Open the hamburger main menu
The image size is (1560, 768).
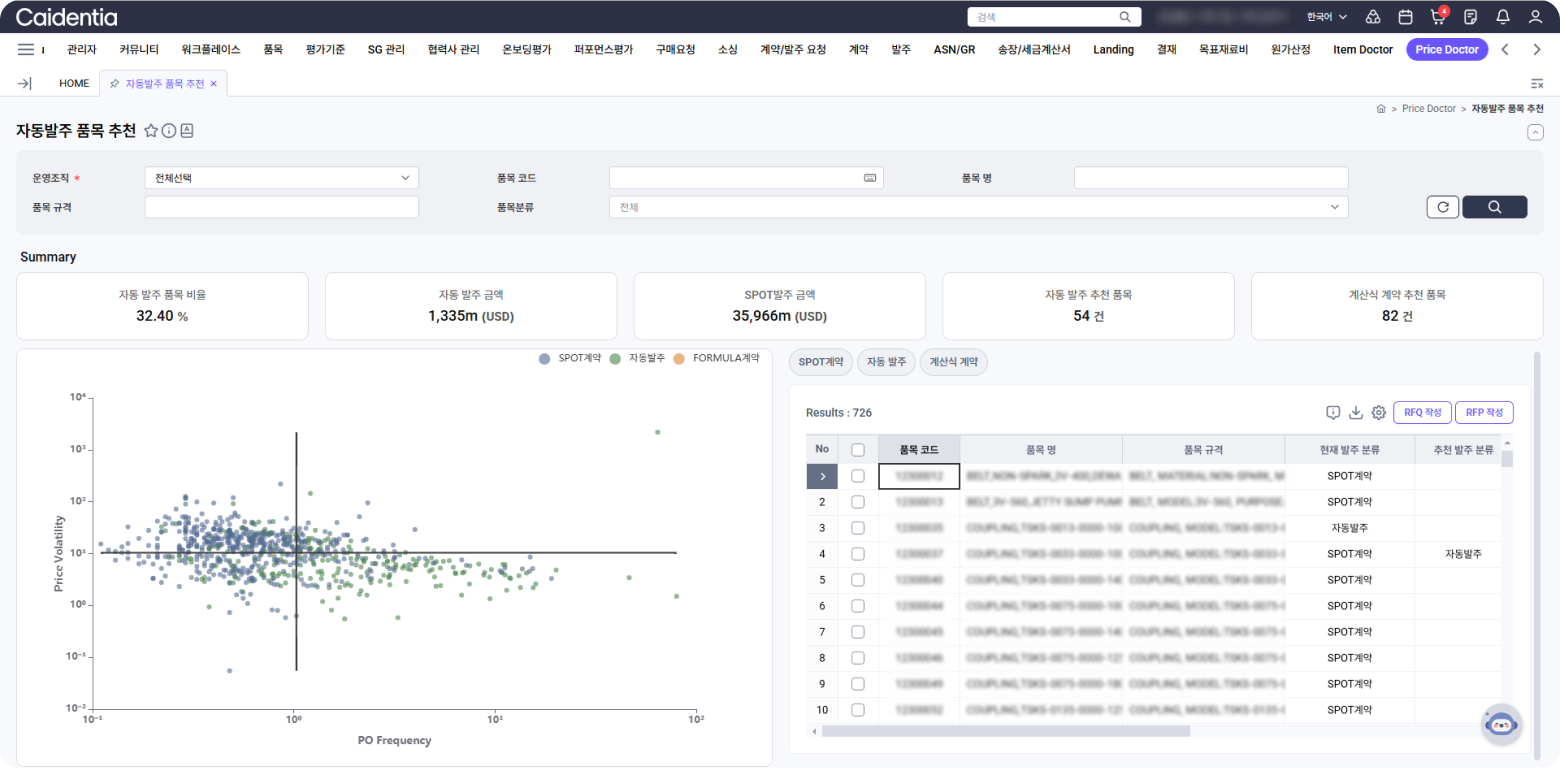coord(26,49)
